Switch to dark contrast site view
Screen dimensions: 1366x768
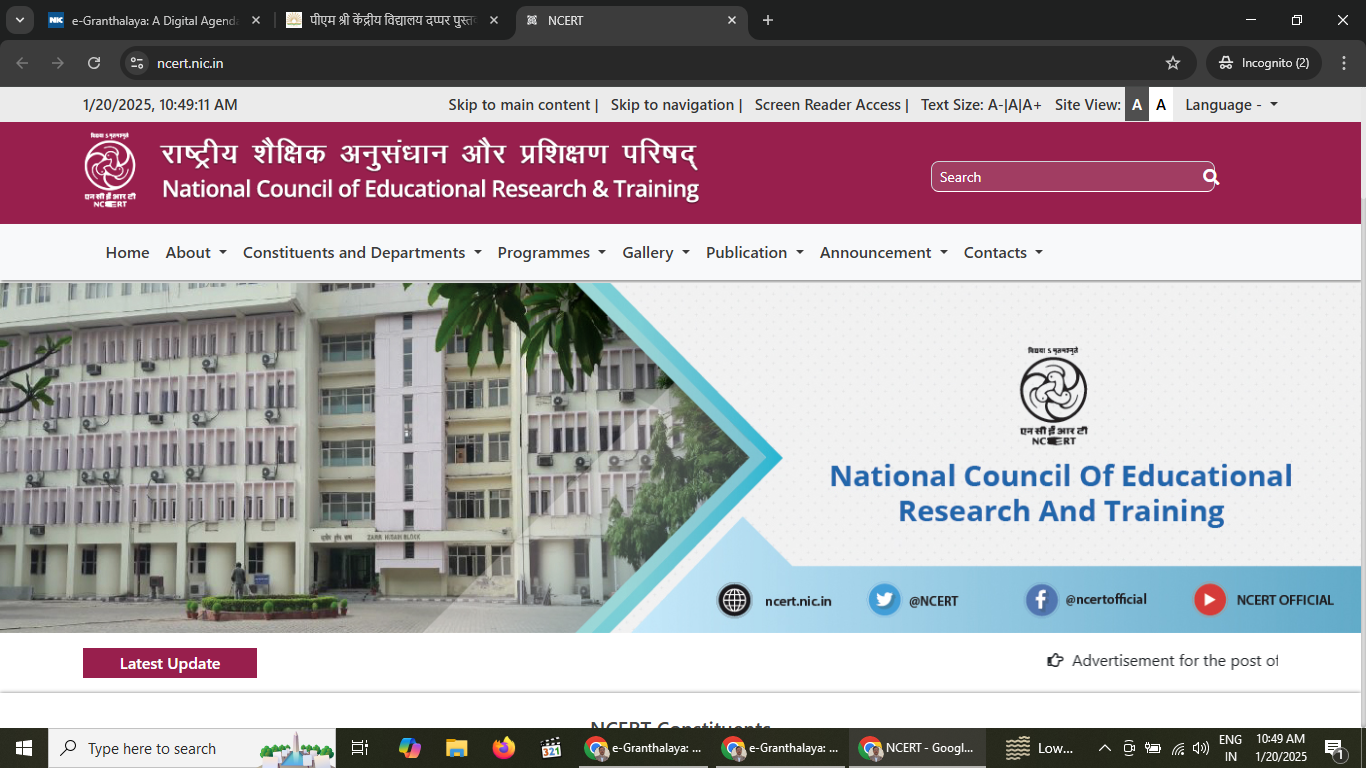[x=1137, y=105]
